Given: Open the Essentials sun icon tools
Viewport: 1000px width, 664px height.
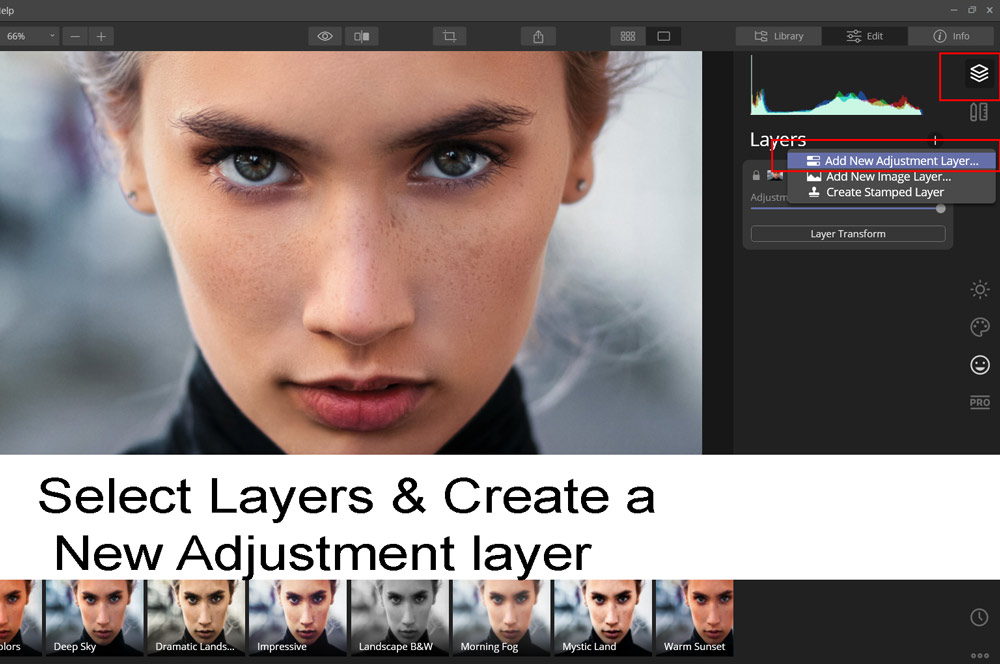Looking at the screenshot, I should (x=980, y=290).
